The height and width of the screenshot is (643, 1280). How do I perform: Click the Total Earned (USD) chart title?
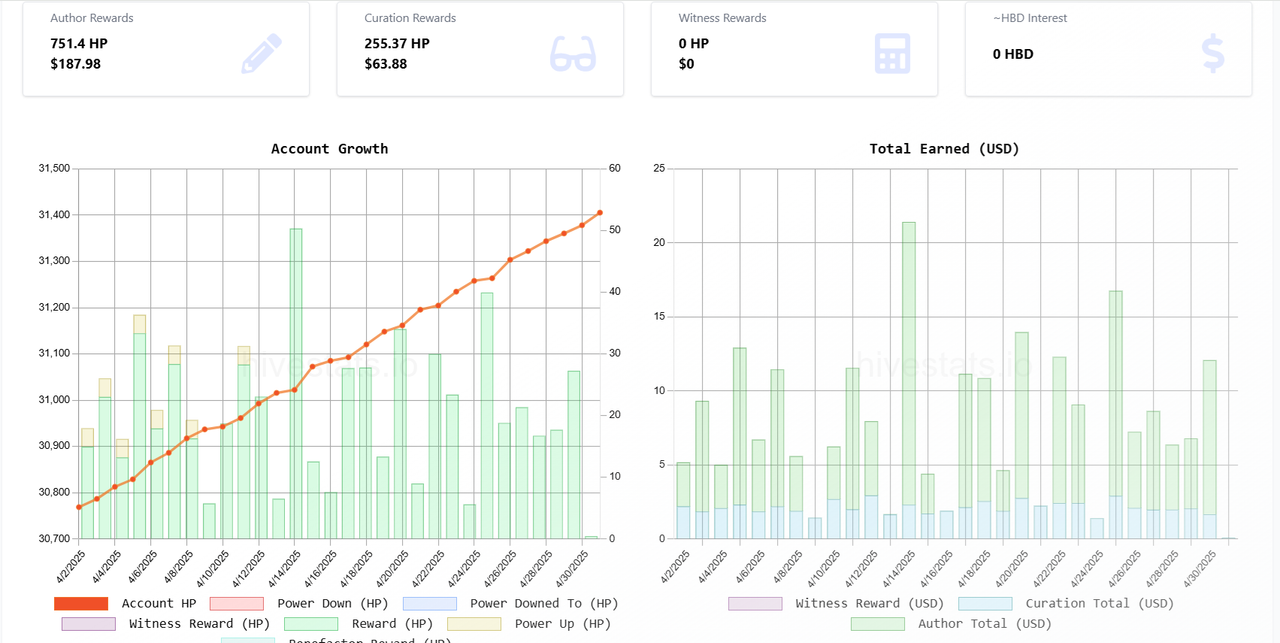tap(945, 149)
